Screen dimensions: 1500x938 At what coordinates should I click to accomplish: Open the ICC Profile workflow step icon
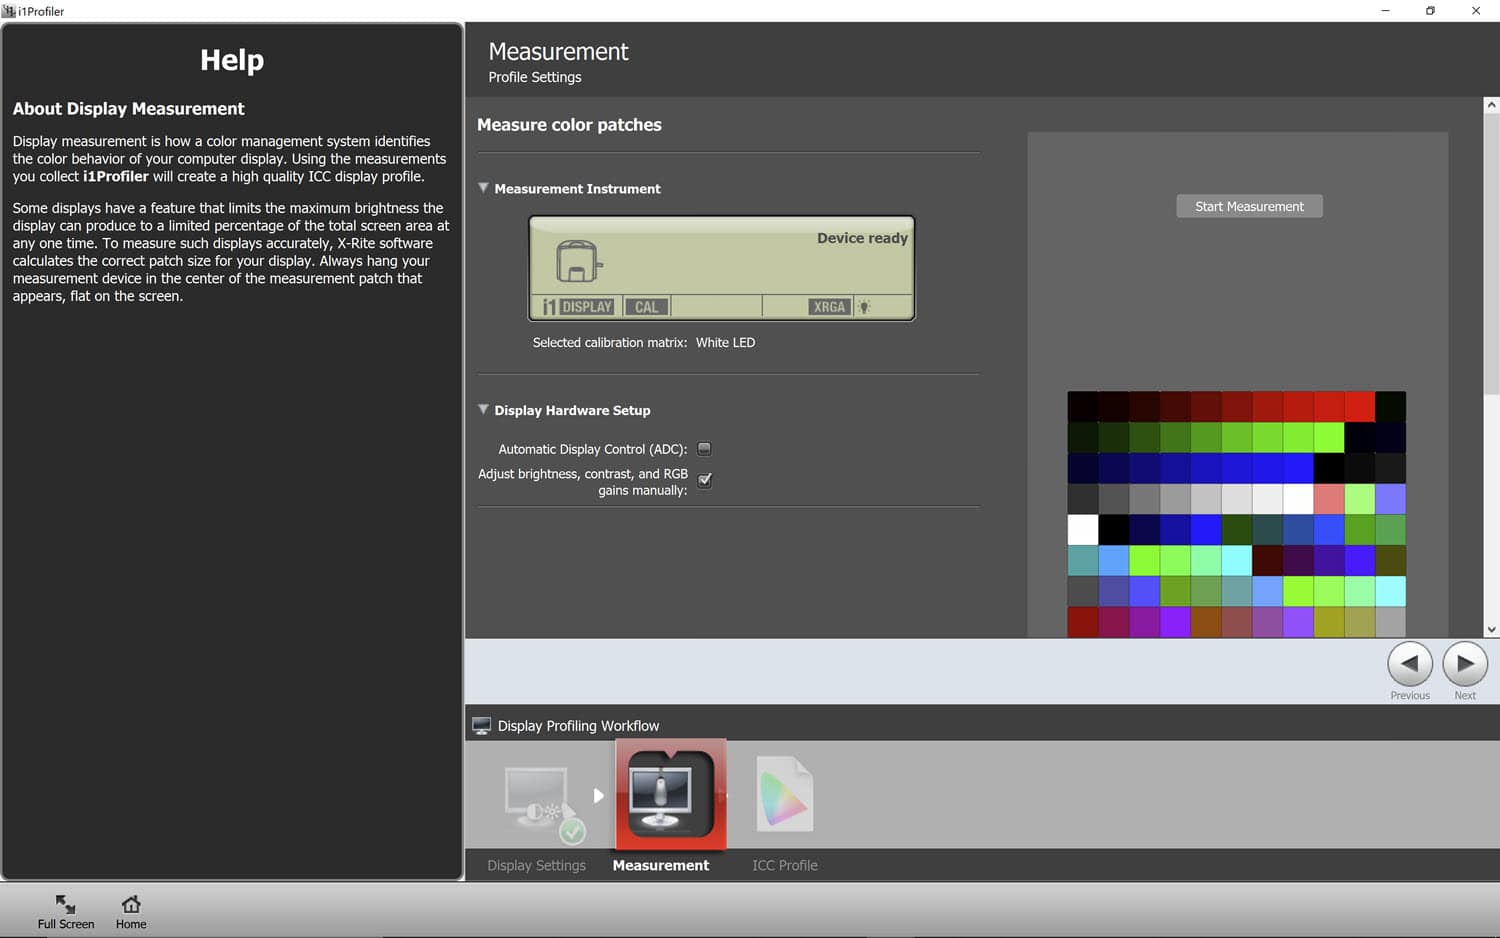point(785,794)
